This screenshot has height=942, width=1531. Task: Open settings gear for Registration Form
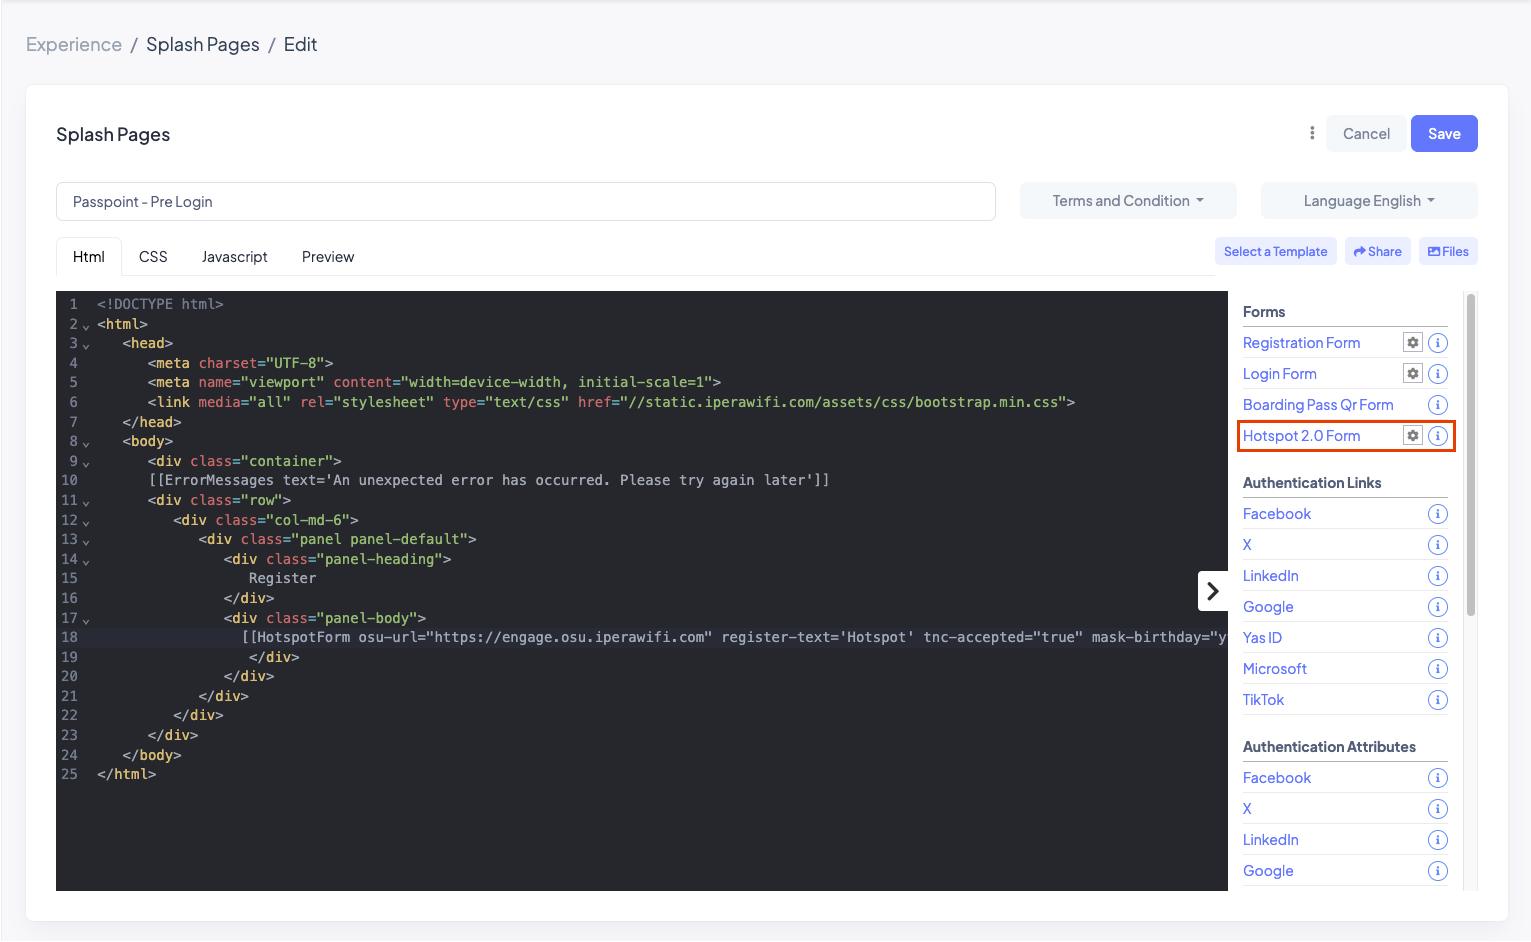pyautogui.click(x=1412, y=343)
